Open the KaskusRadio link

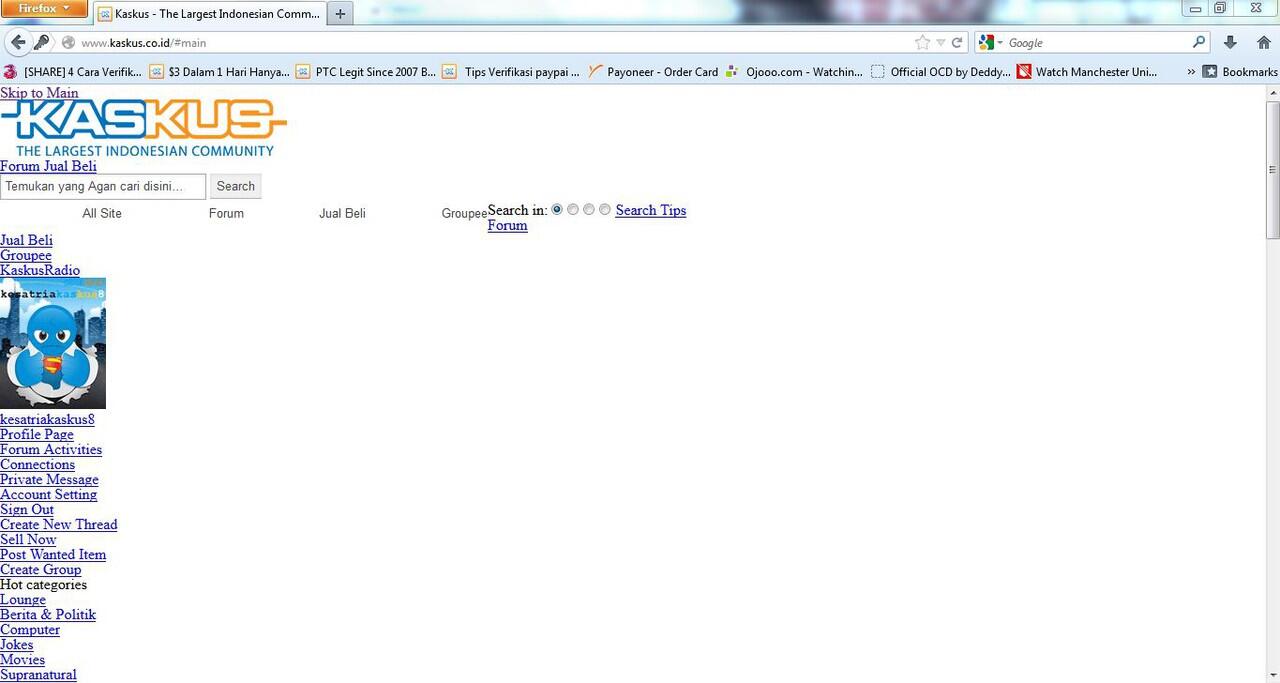click(40, 270)
